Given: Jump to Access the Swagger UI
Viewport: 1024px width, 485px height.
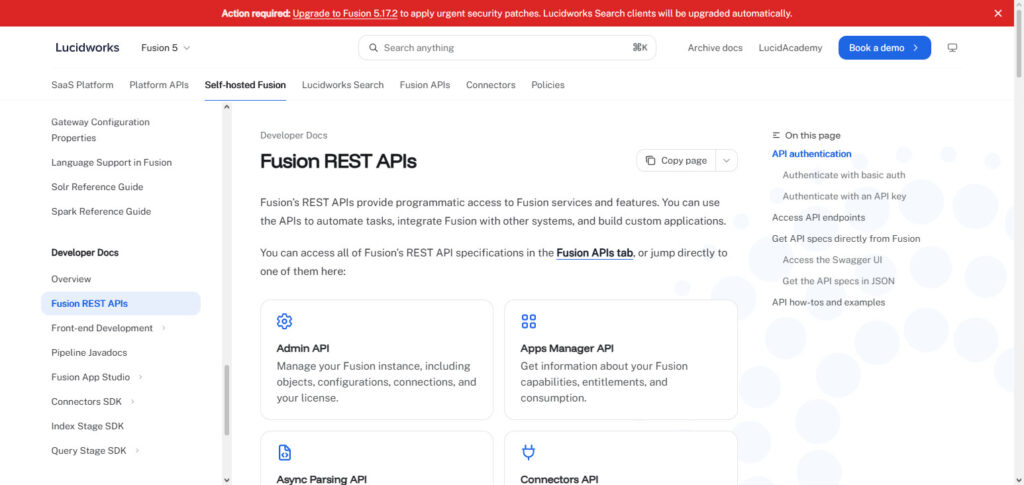Looking at the screenshot, I should tap(832, 260).
